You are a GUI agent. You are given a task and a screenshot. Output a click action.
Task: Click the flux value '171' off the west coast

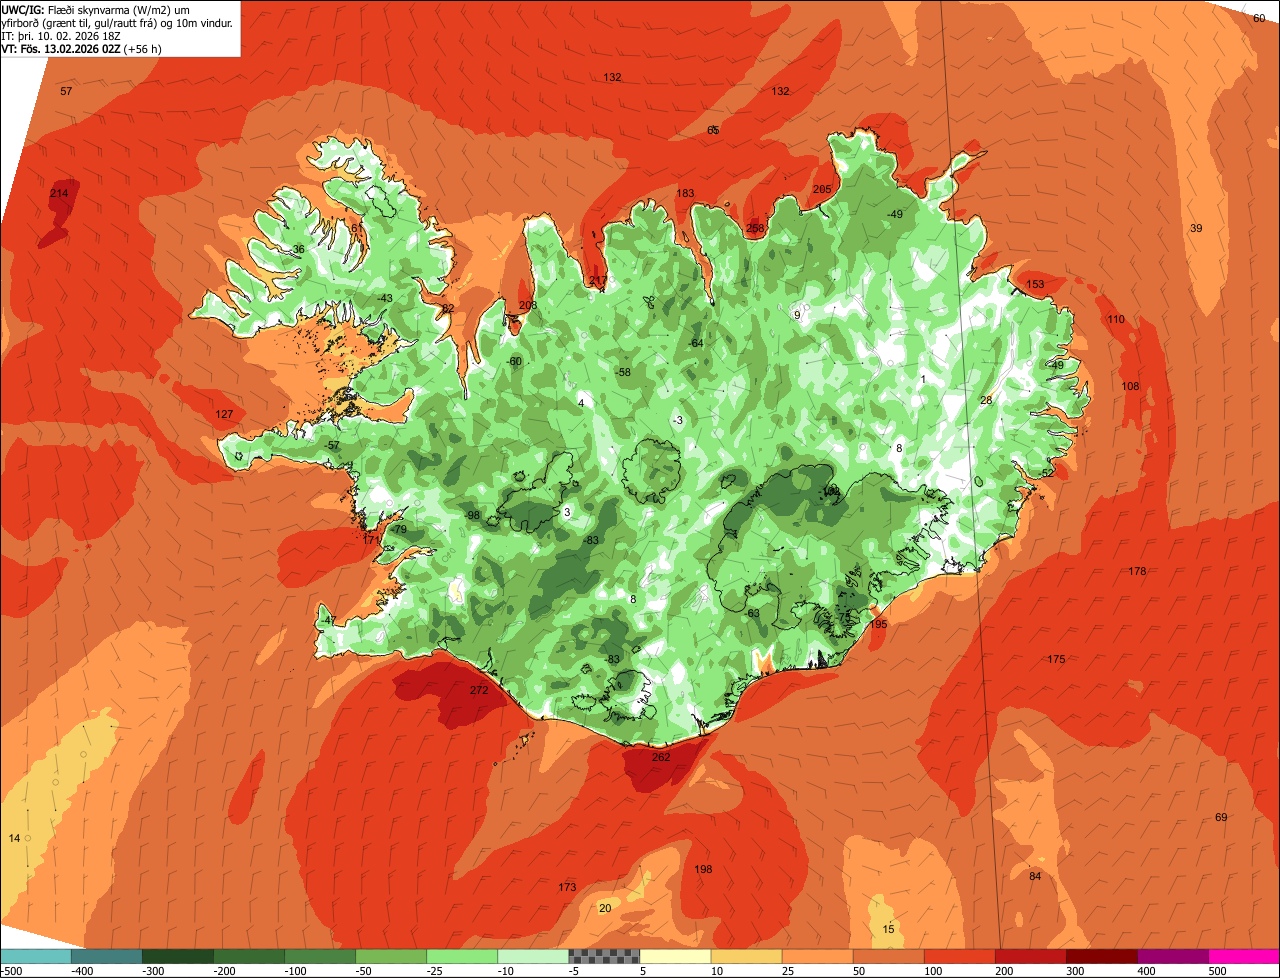[371, 540]
